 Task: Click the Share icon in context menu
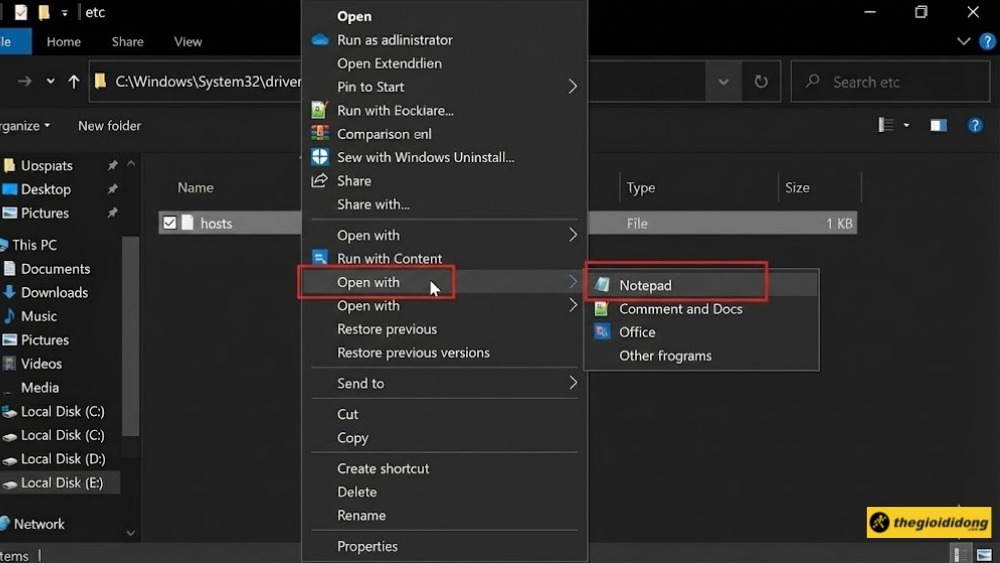point(320,181)
